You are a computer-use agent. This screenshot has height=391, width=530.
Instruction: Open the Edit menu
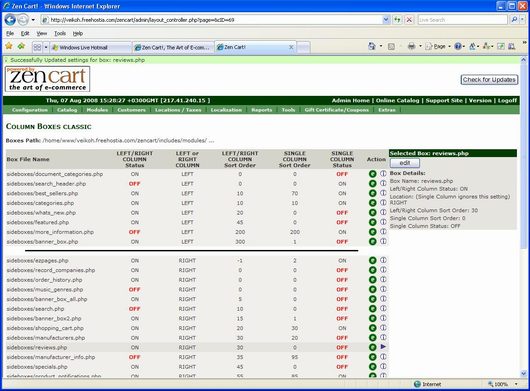click(x=25, y=33)
